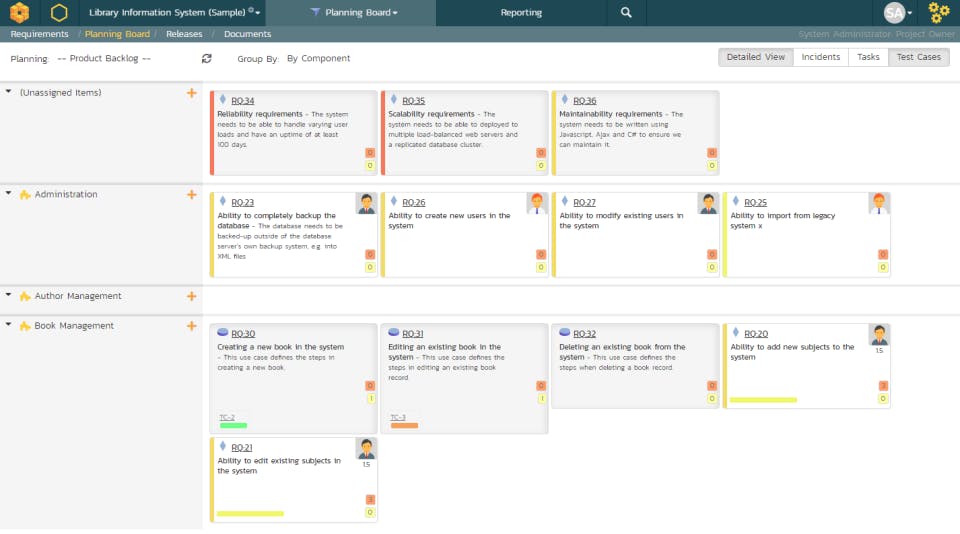Viewport: 960px width, 534px height.
Task: Click owner avatar on RQ:26 card
Action: (x=537, y=203)
